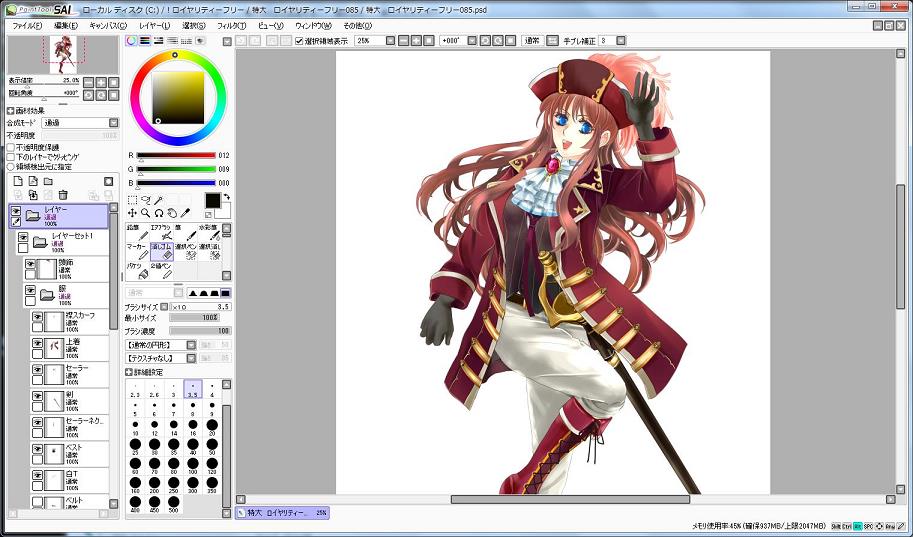Open the レイヤー(L) menu

coord(154,25)
